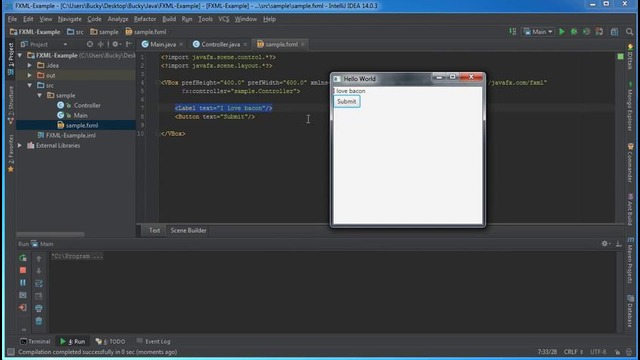
Task: Stop the running process with the red square
Action: click(23, 270)
